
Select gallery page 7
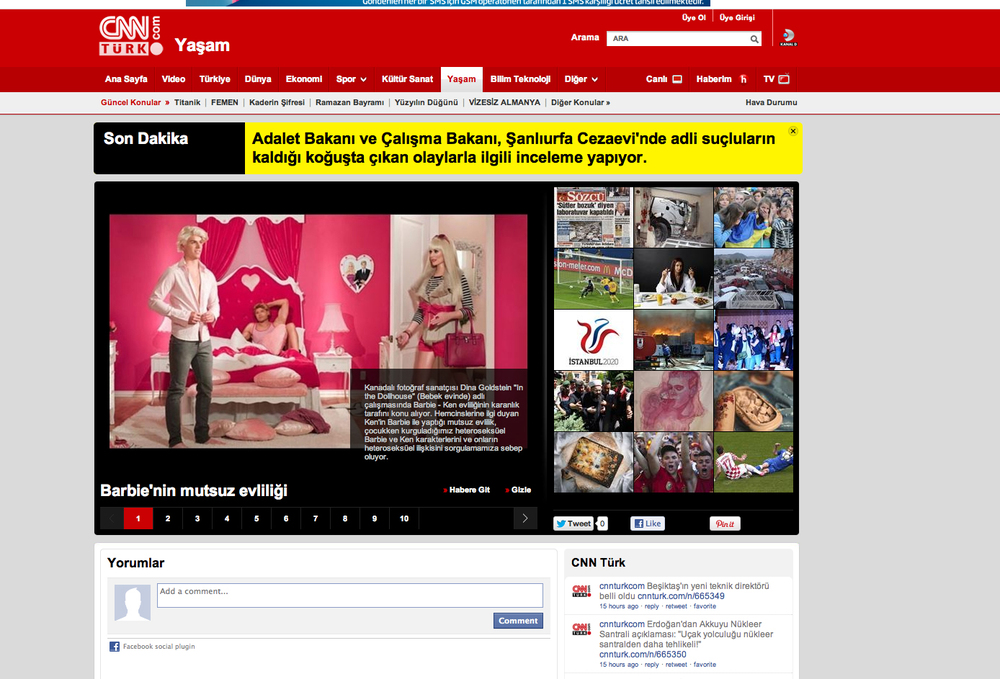(315, 518)
